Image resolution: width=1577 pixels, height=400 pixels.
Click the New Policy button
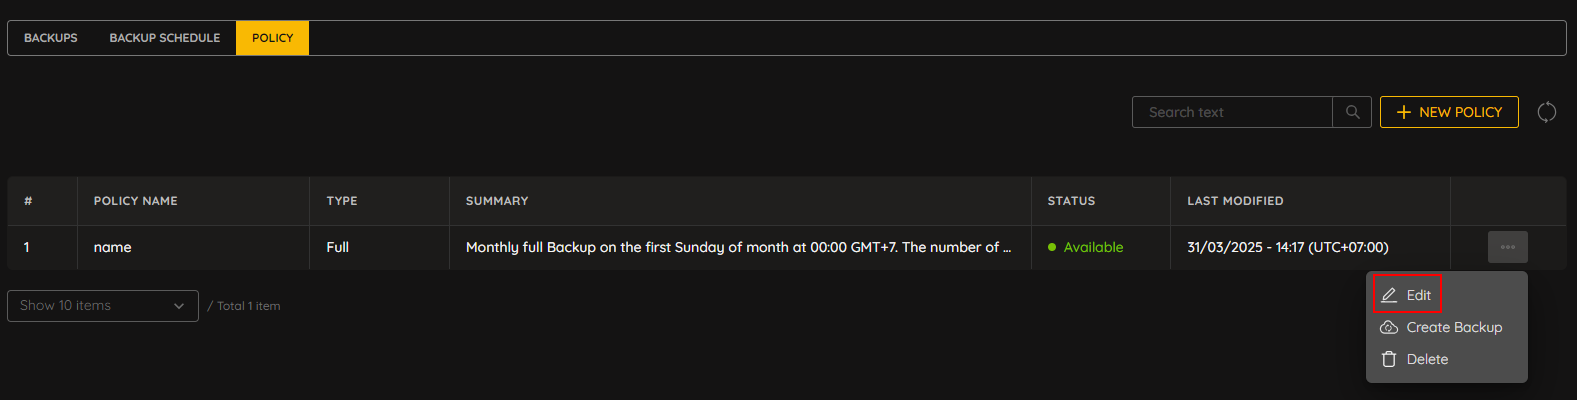pos(1449,112)
